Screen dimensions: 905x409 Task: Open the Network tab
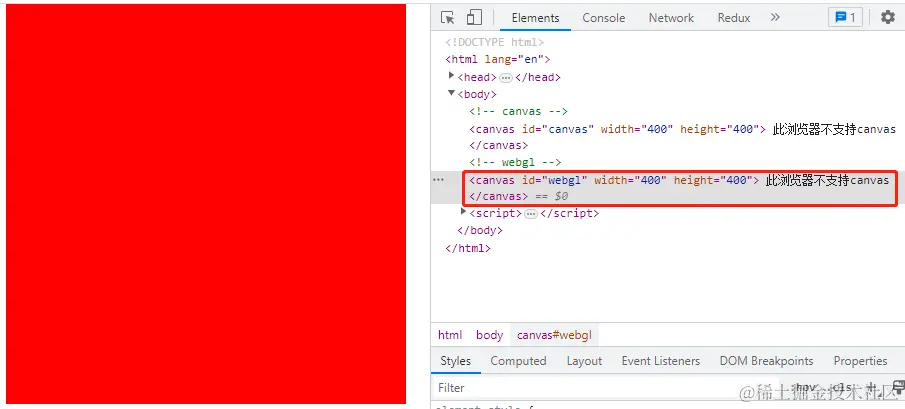[671, 18]
